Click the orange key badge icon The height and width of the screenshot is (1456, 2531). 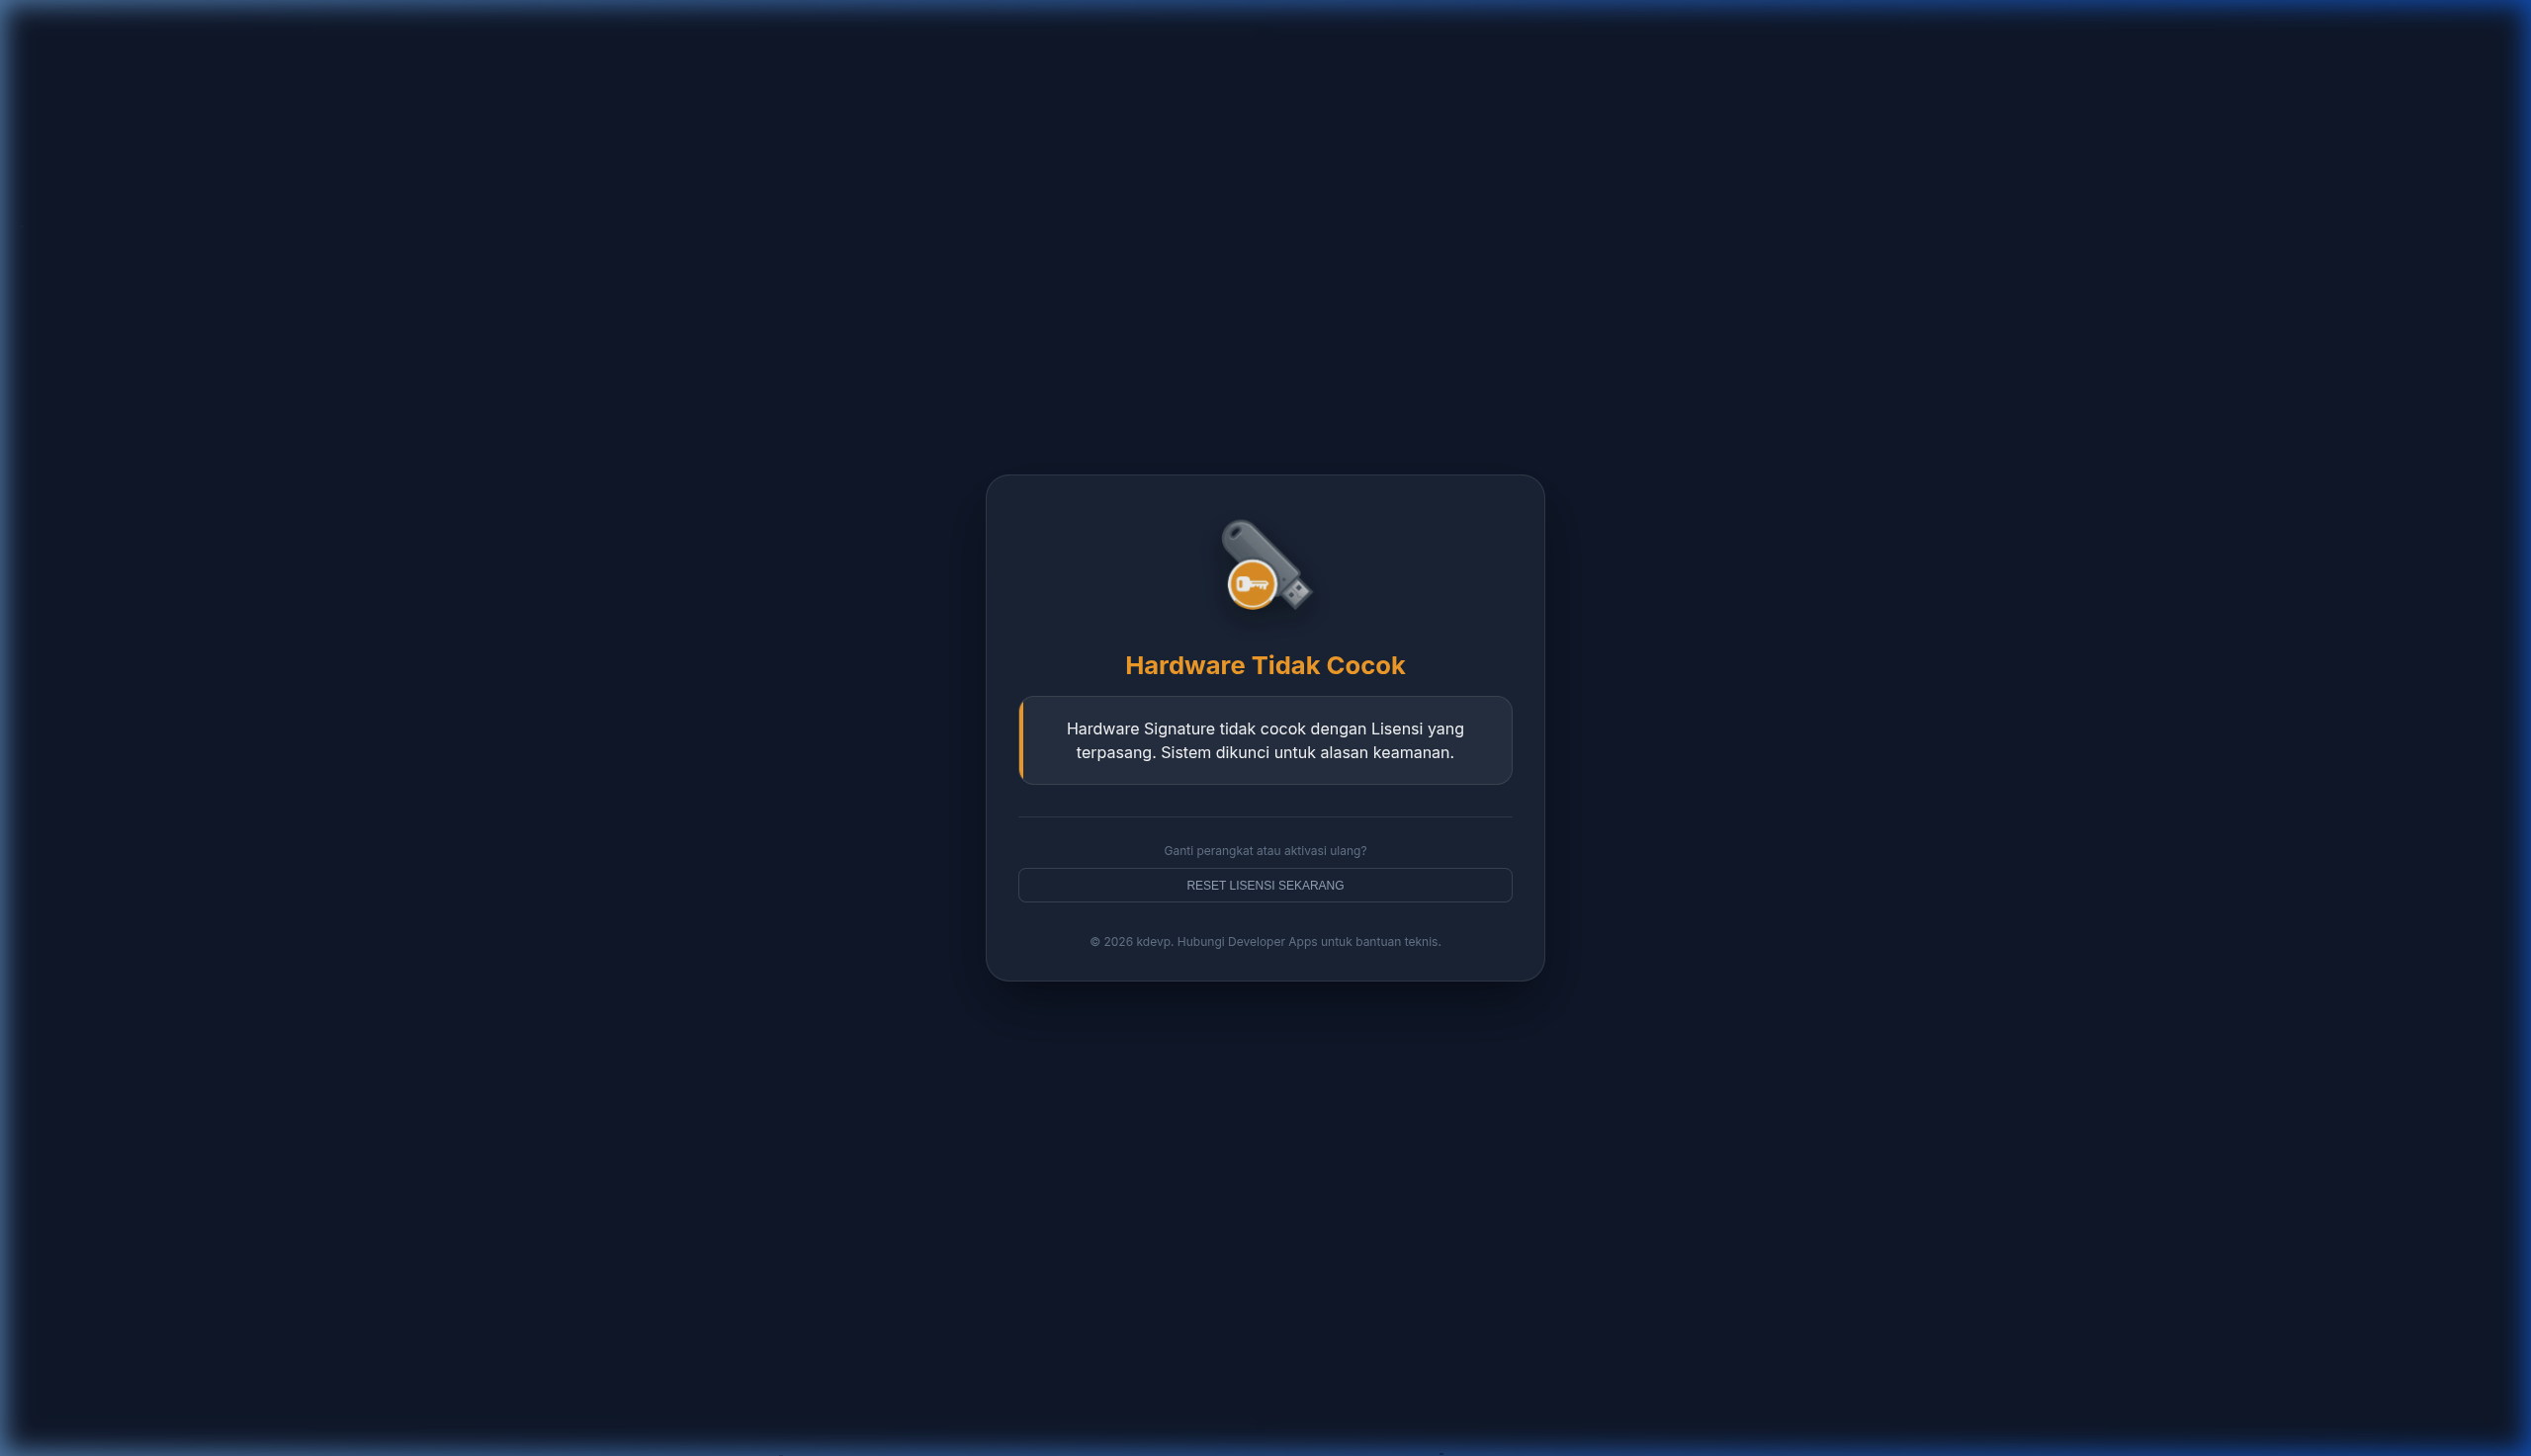[x=1251, y=584]
